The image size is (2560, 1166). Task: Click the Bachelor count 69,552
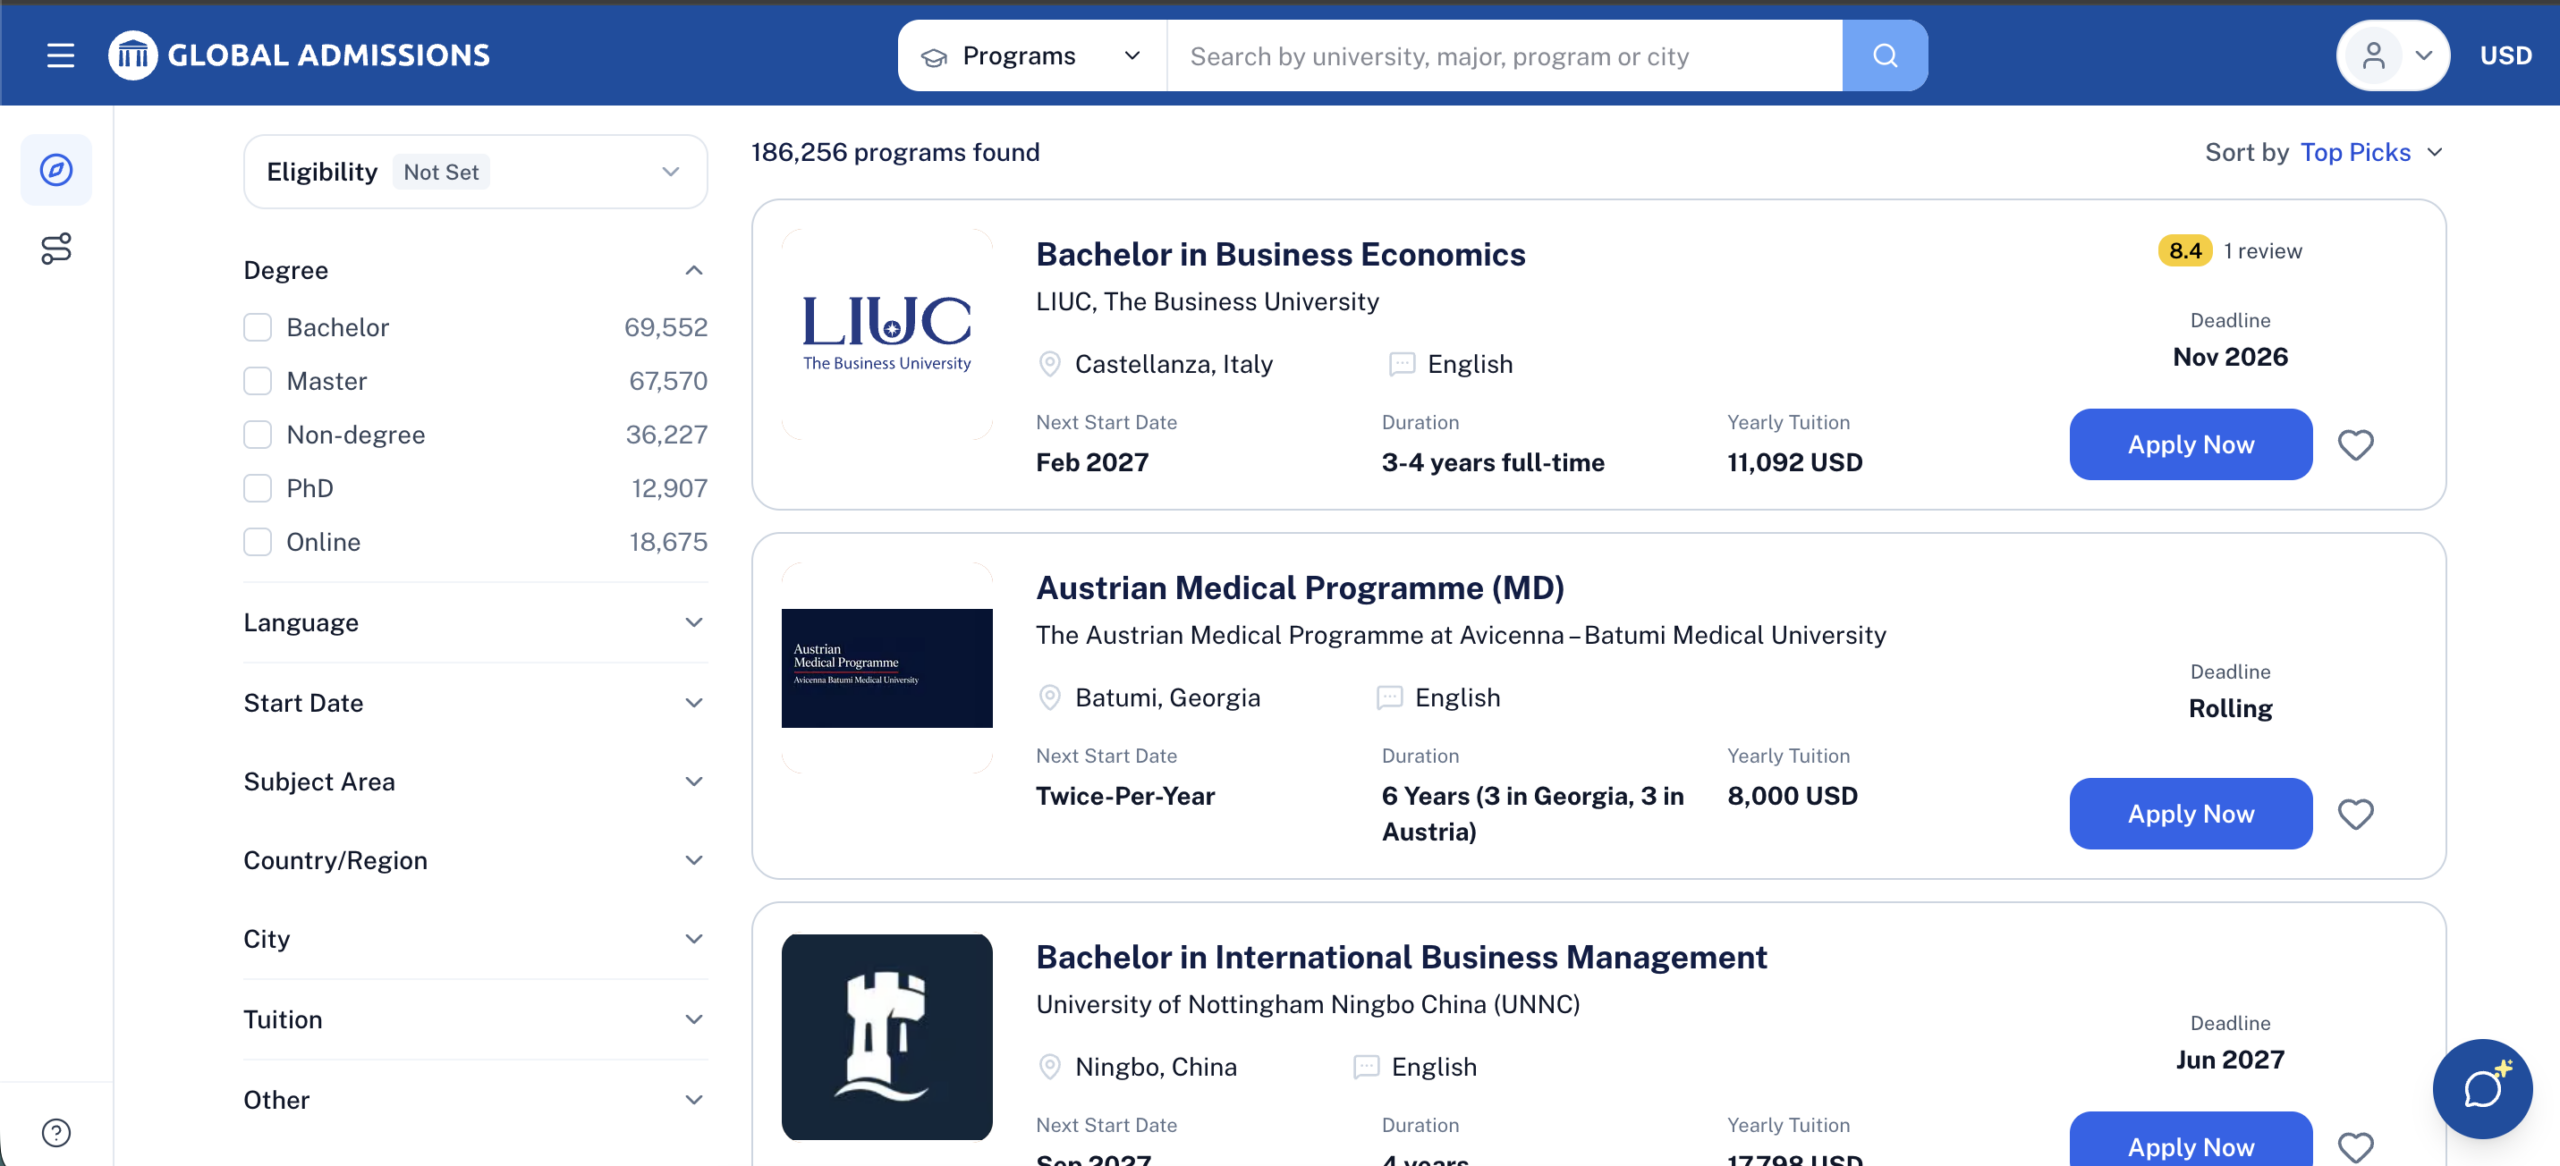tap(666, 328)
